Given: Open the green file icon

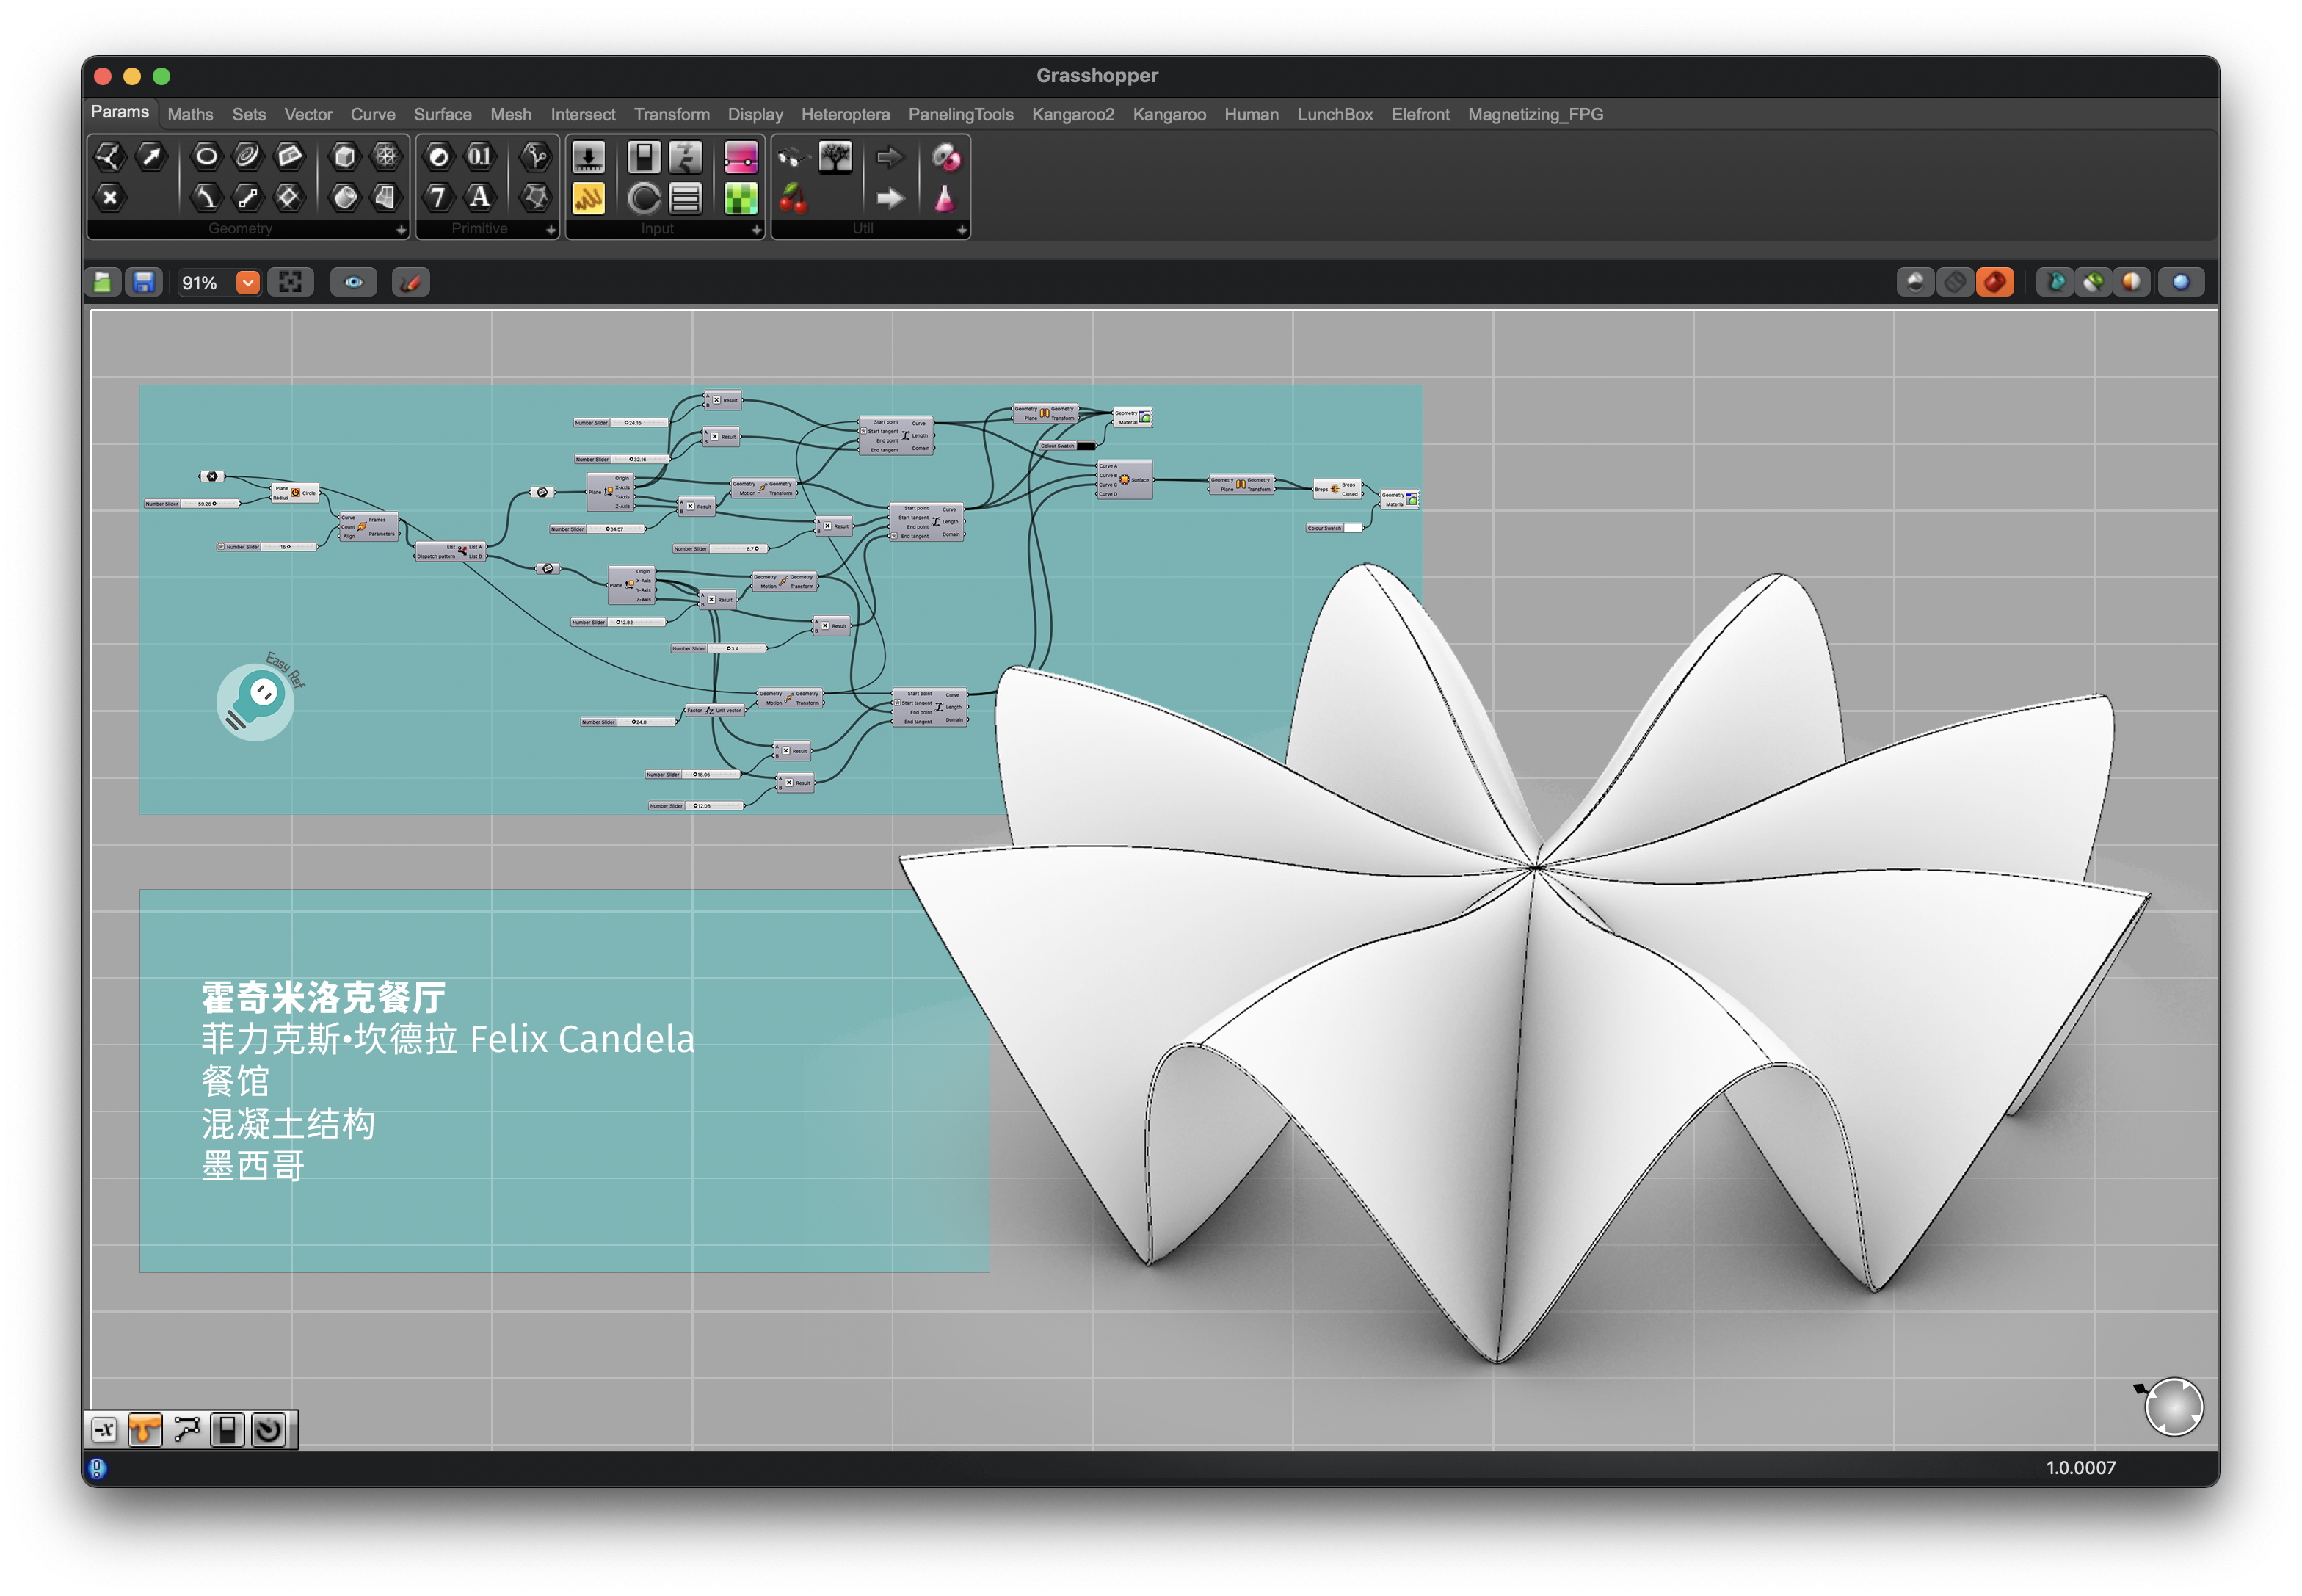Looking at the screenshot, I should click(x=102, y=283).
